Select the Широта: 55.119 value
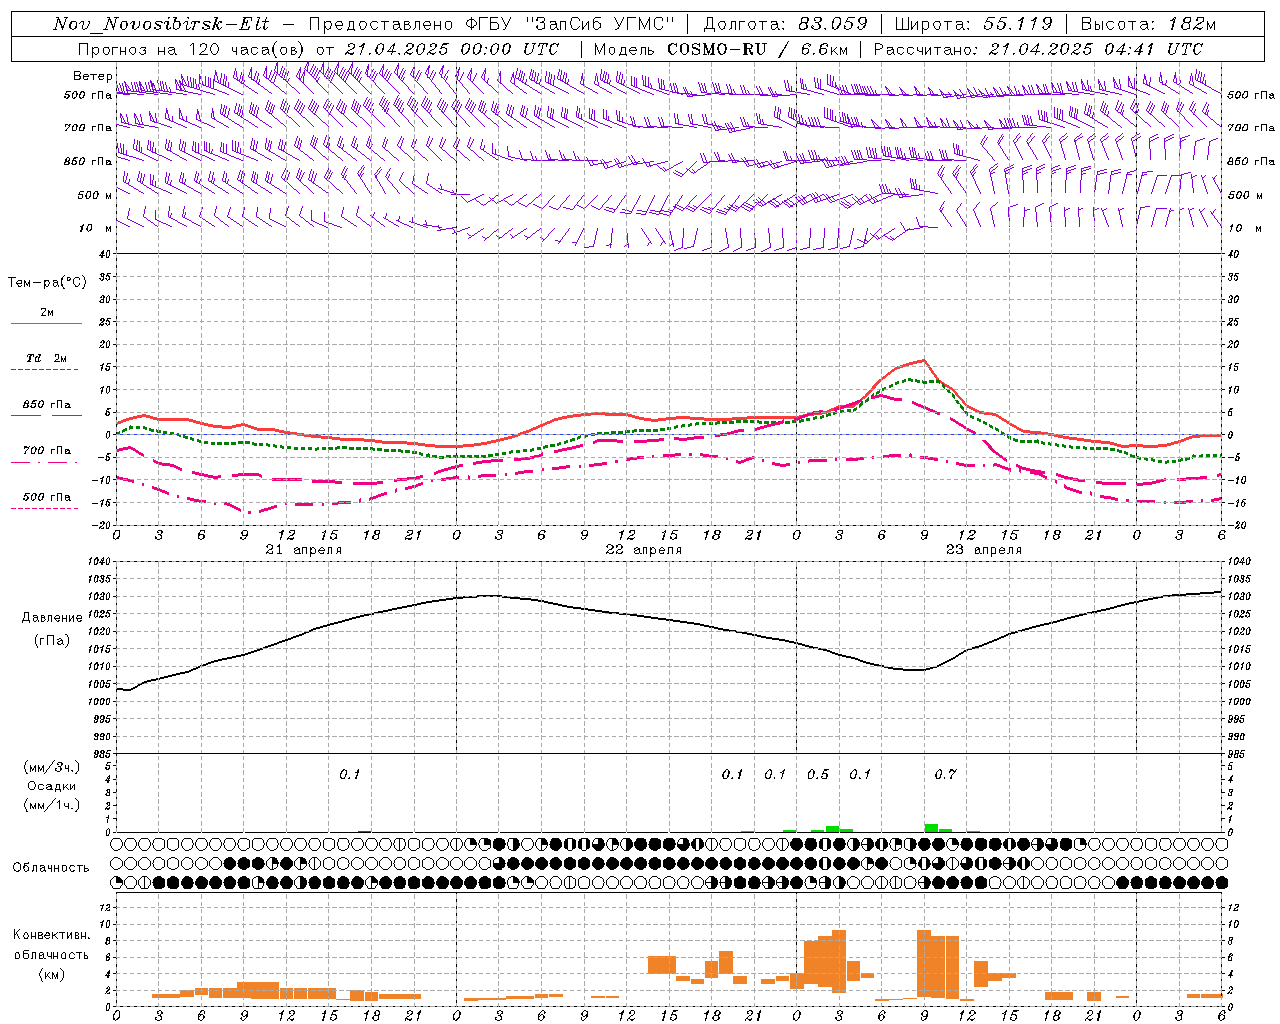Screen dimensions: 1280x1024 pos(974,24)
